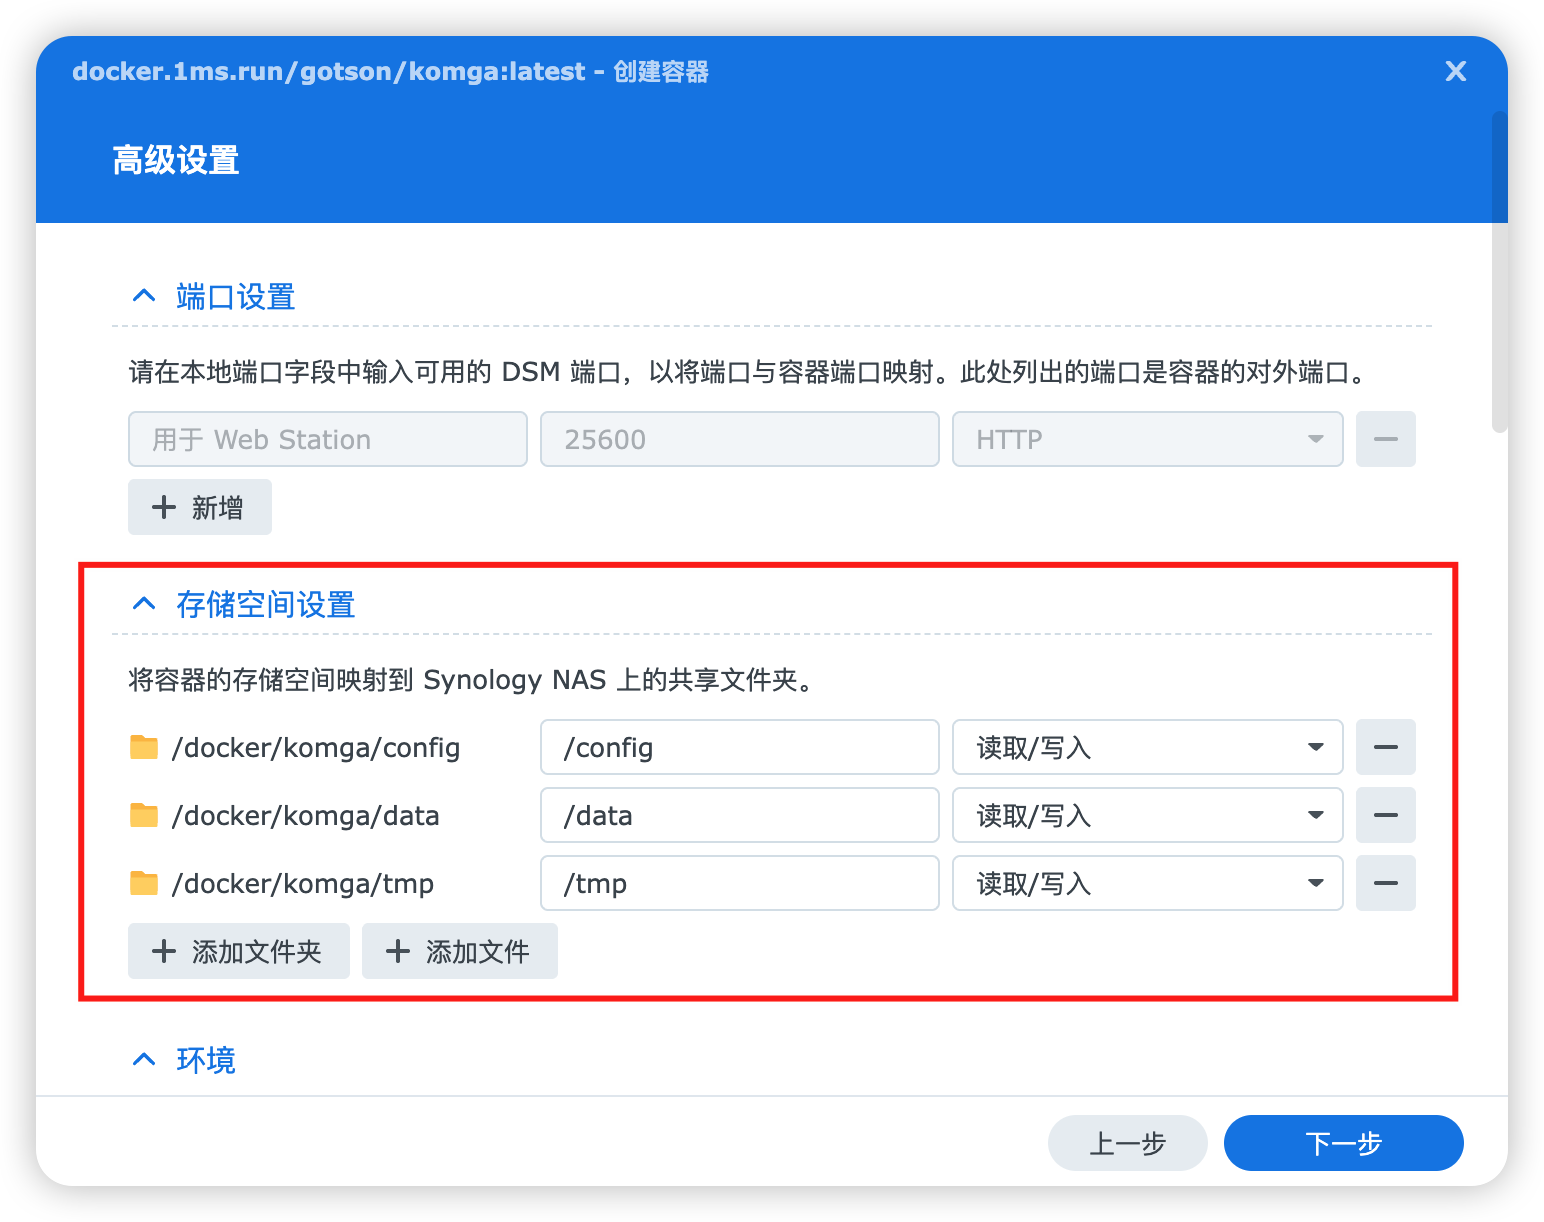Remove the /docker/komga/config volume mapping
The height and width of the screenshot is (1222, 1544).
tap(1385, 747)
